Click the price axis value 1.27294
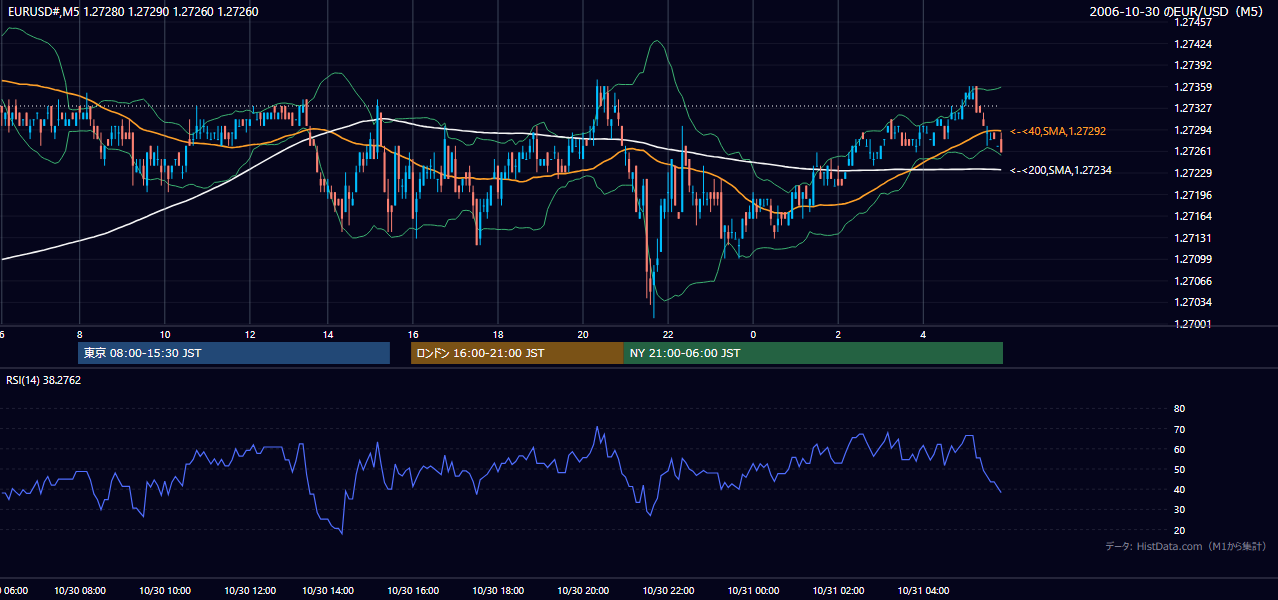The width and height of the screenshot is (1278, 600). [1192, 130]
